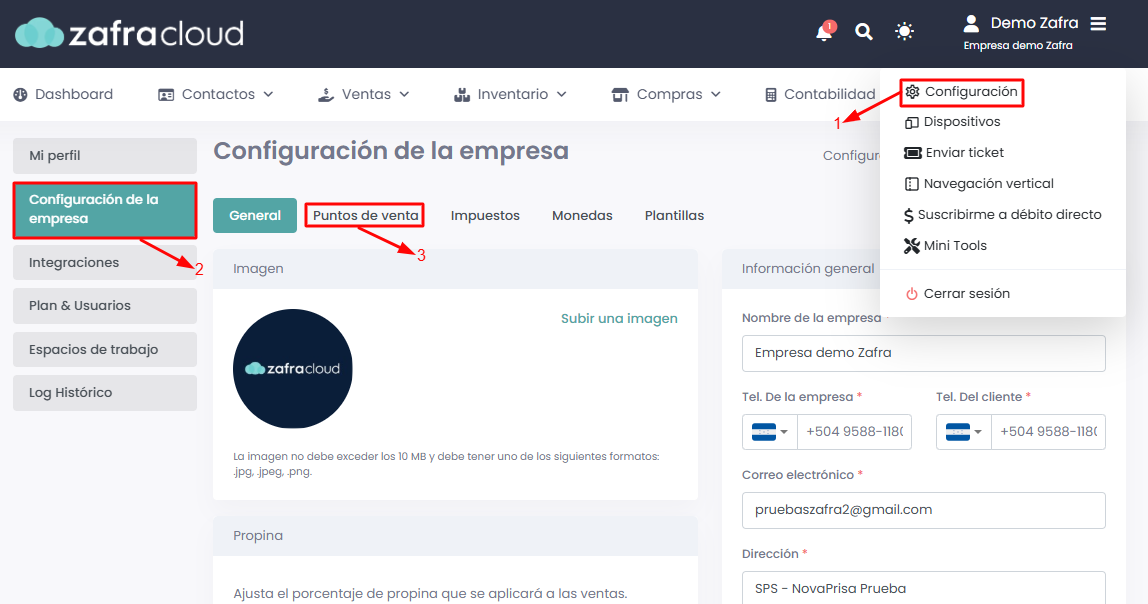The height and width of the screenshot is (604, 1148).
Task: Click the Demo Zafra username text
Action: 1035,23
